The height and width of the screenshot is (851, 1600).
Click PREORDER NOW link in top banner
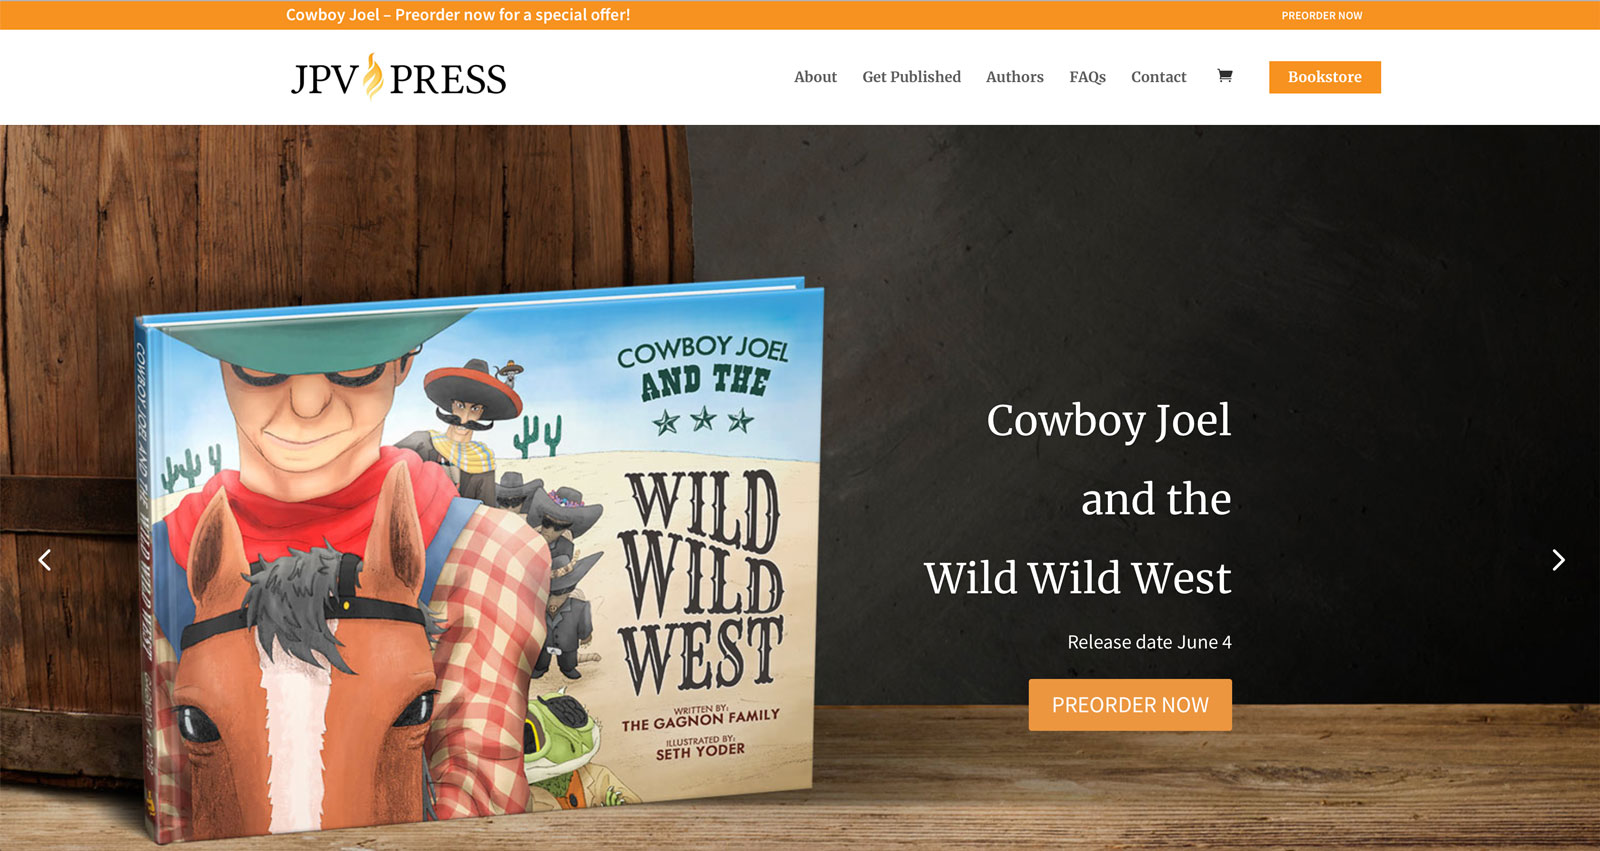pos(1321,15)
